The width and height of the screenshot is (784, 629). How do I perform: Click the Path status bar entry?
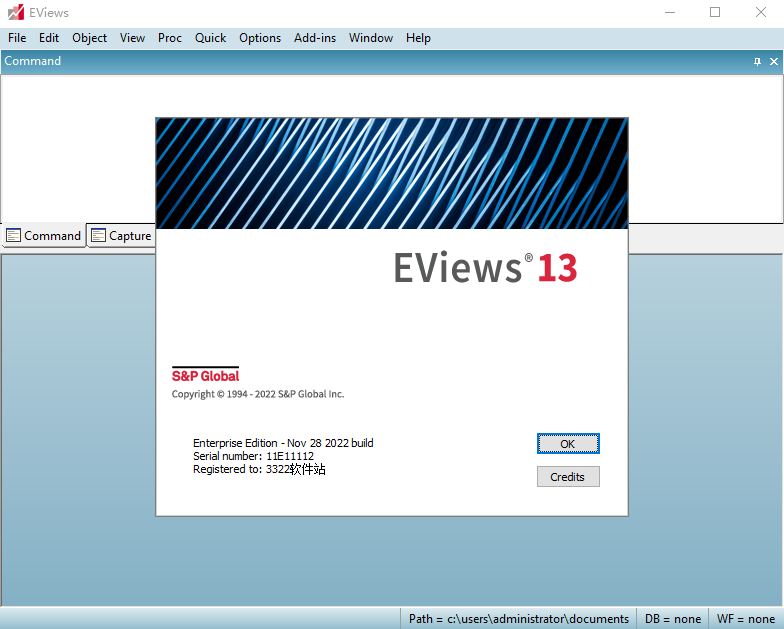click(518, 619)
